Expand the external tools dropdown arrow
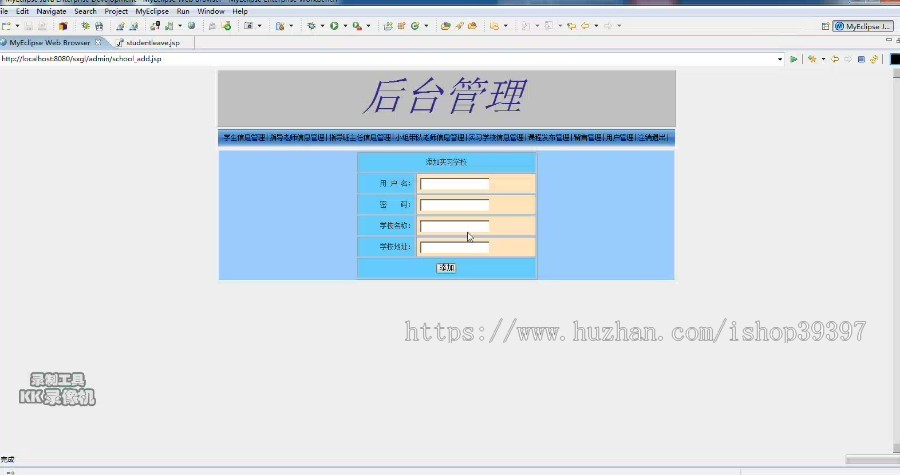The image size is (900, 475). pos(368,26)
